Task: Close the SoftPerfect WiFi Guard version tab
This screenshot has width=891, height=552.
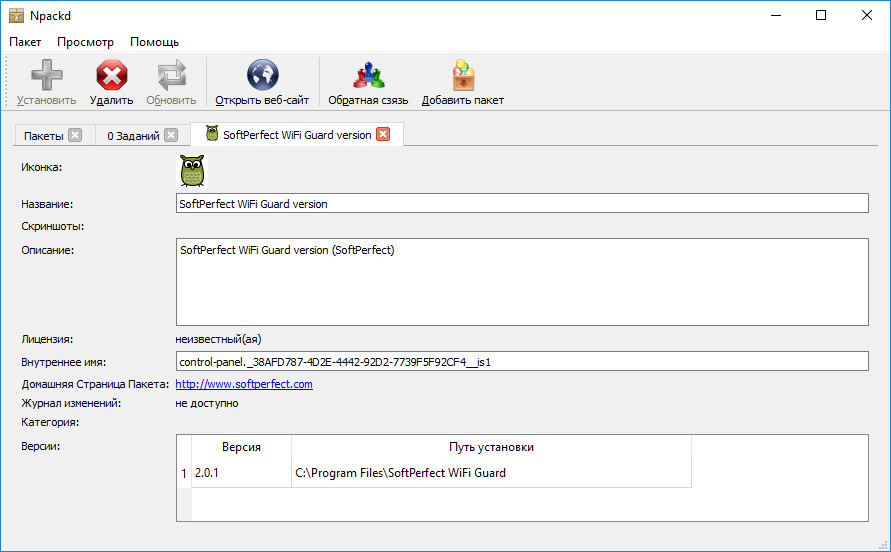Action: pyautogui.click(x=384, y=134)
